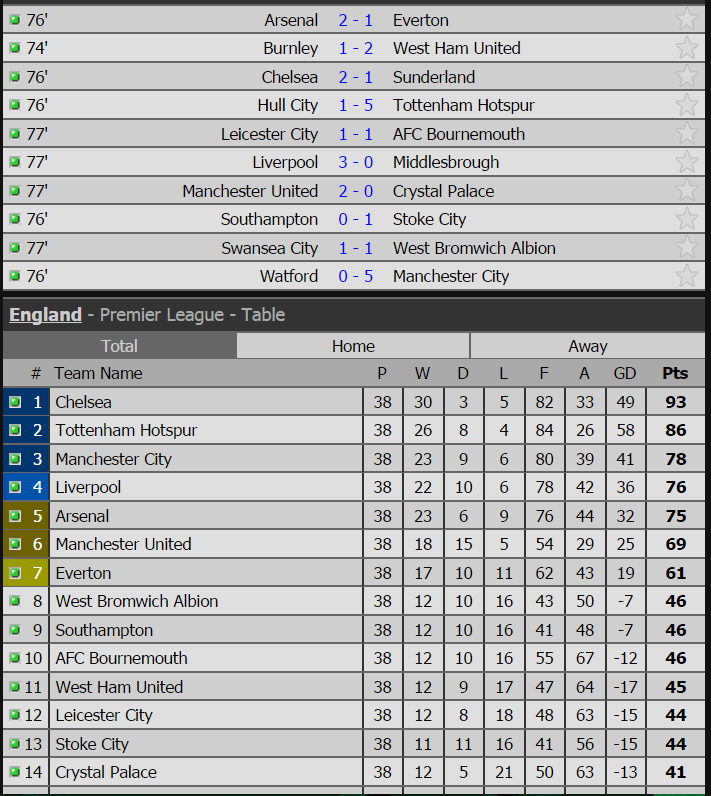Star the Watford vs Manchester City match
The image size is (711, 796).
pos(687,276)
